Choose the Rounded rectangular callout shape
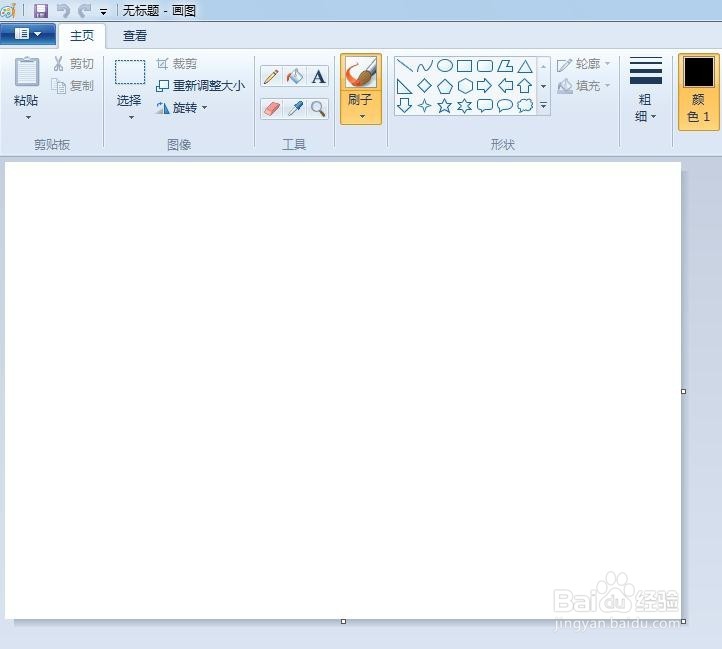 pos(485,105)
